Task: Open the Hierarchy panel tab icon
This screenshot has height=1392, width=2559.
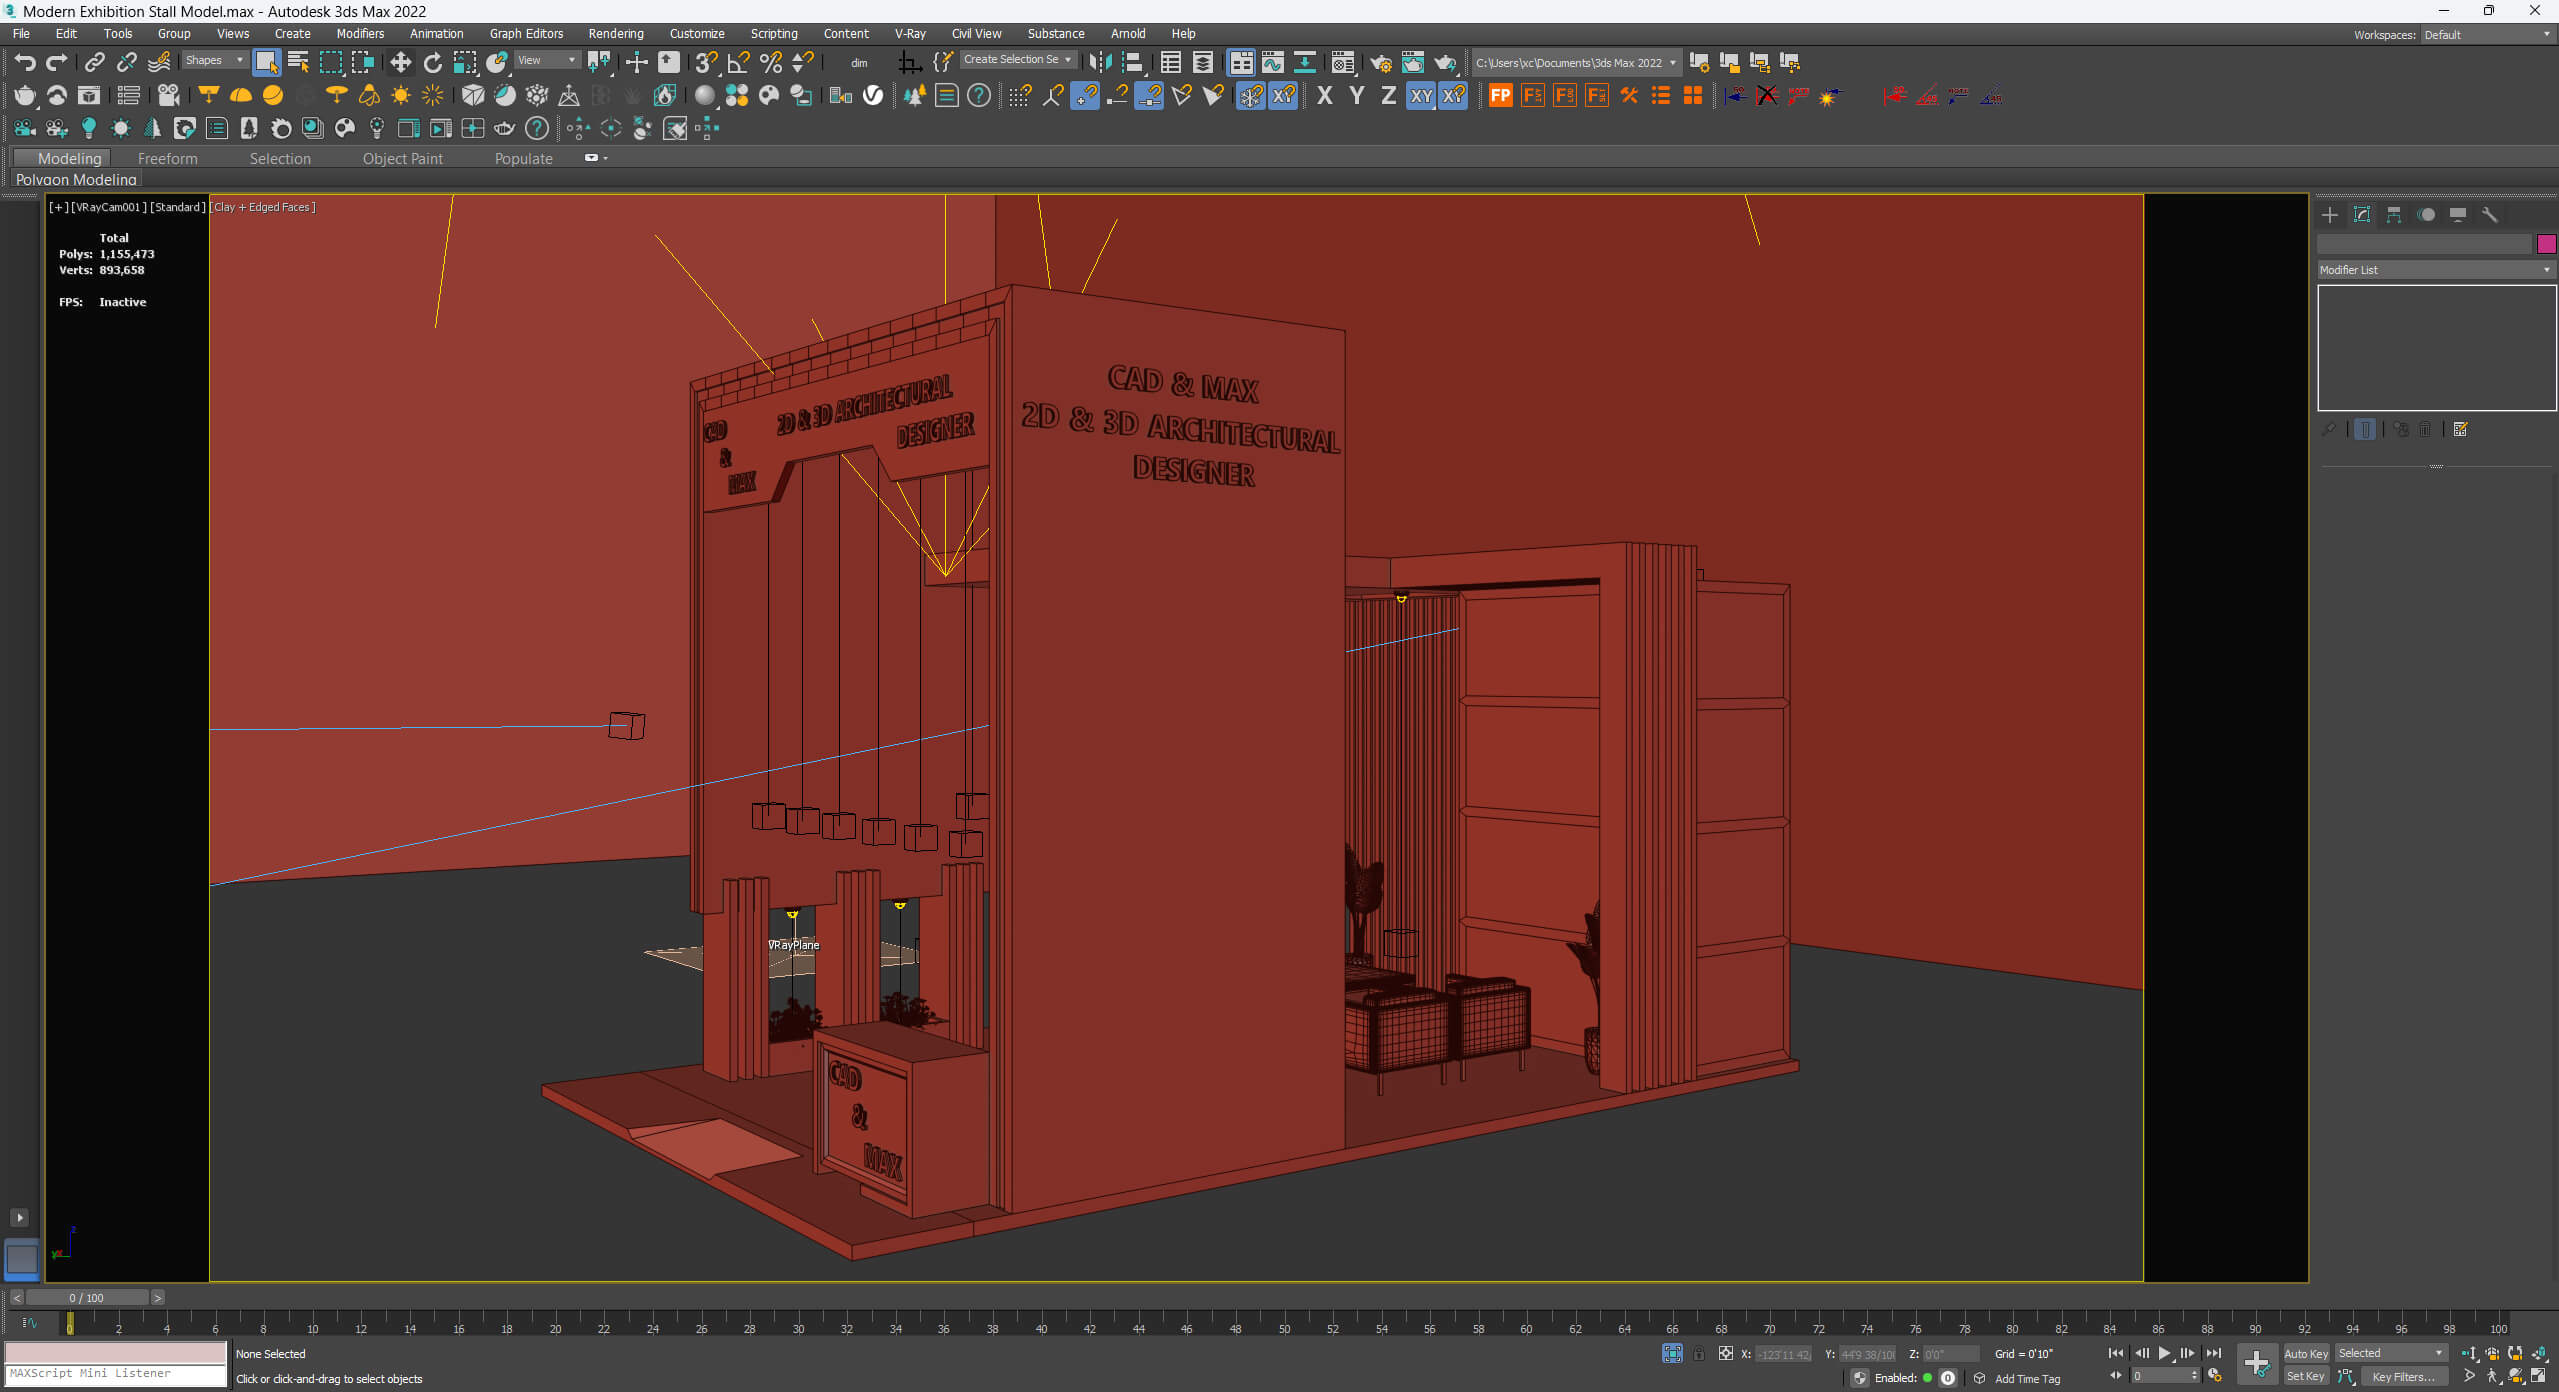Action: [x=2394, y=215]
